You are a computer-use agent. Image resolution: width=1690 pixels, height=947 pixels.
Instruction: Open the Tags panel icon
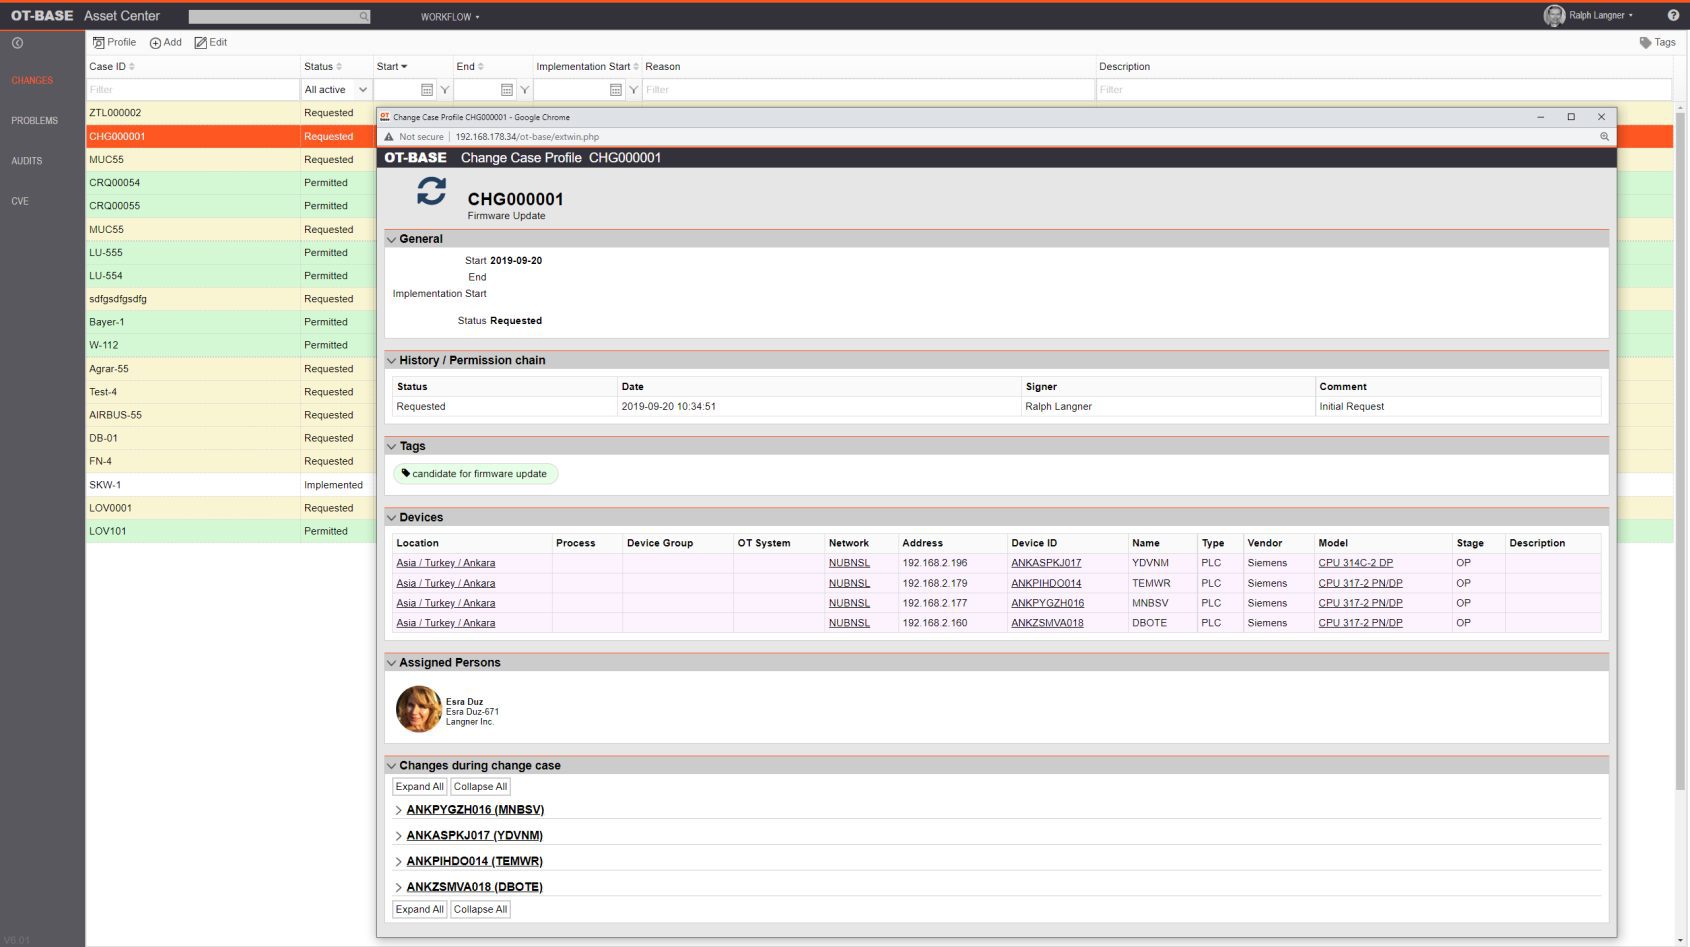click(1645, 43)
